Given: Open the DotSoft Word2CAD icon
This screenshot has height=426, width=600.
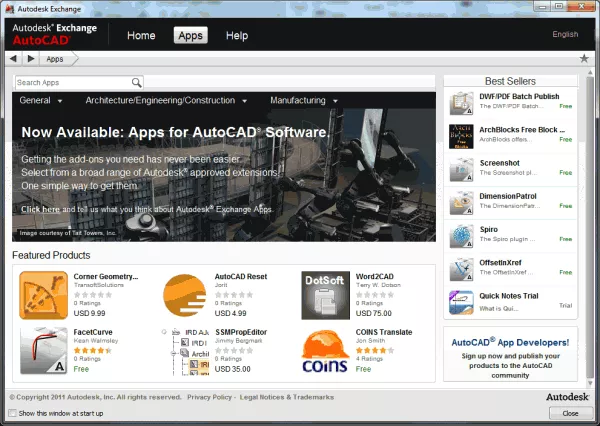Looking at the screenshot, I should pyautogui.click(x=325, y=295).
